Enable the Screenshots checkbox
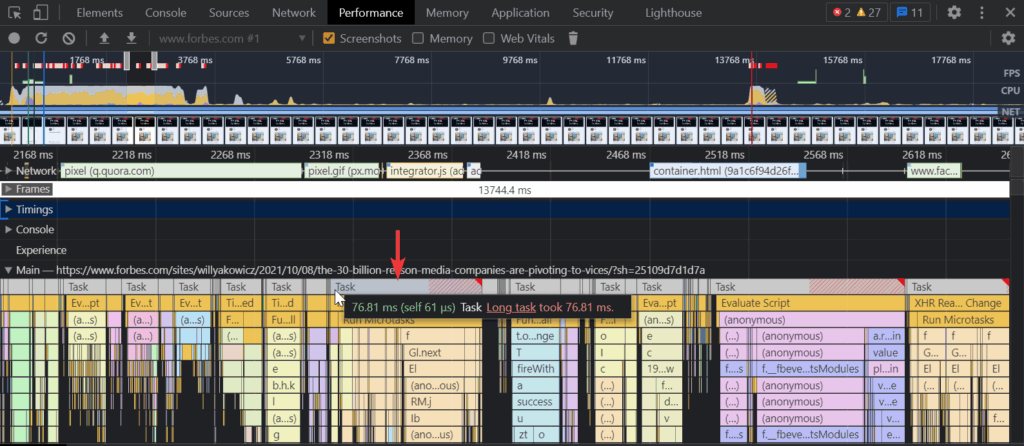Screen dimensions: 1024x446 (x=329, y=39)
